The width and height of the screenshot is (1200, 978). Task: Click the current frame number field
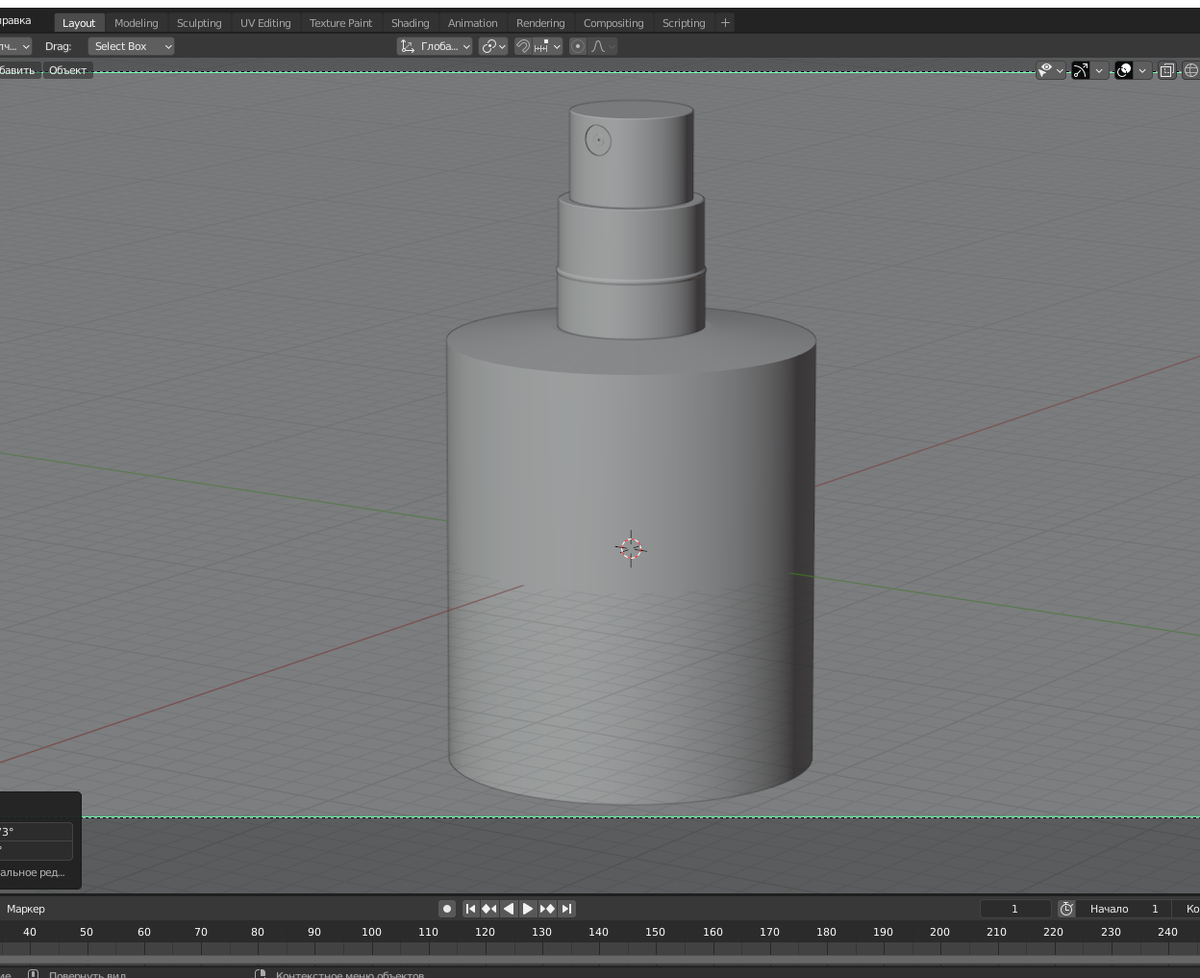click(1015, 909)
